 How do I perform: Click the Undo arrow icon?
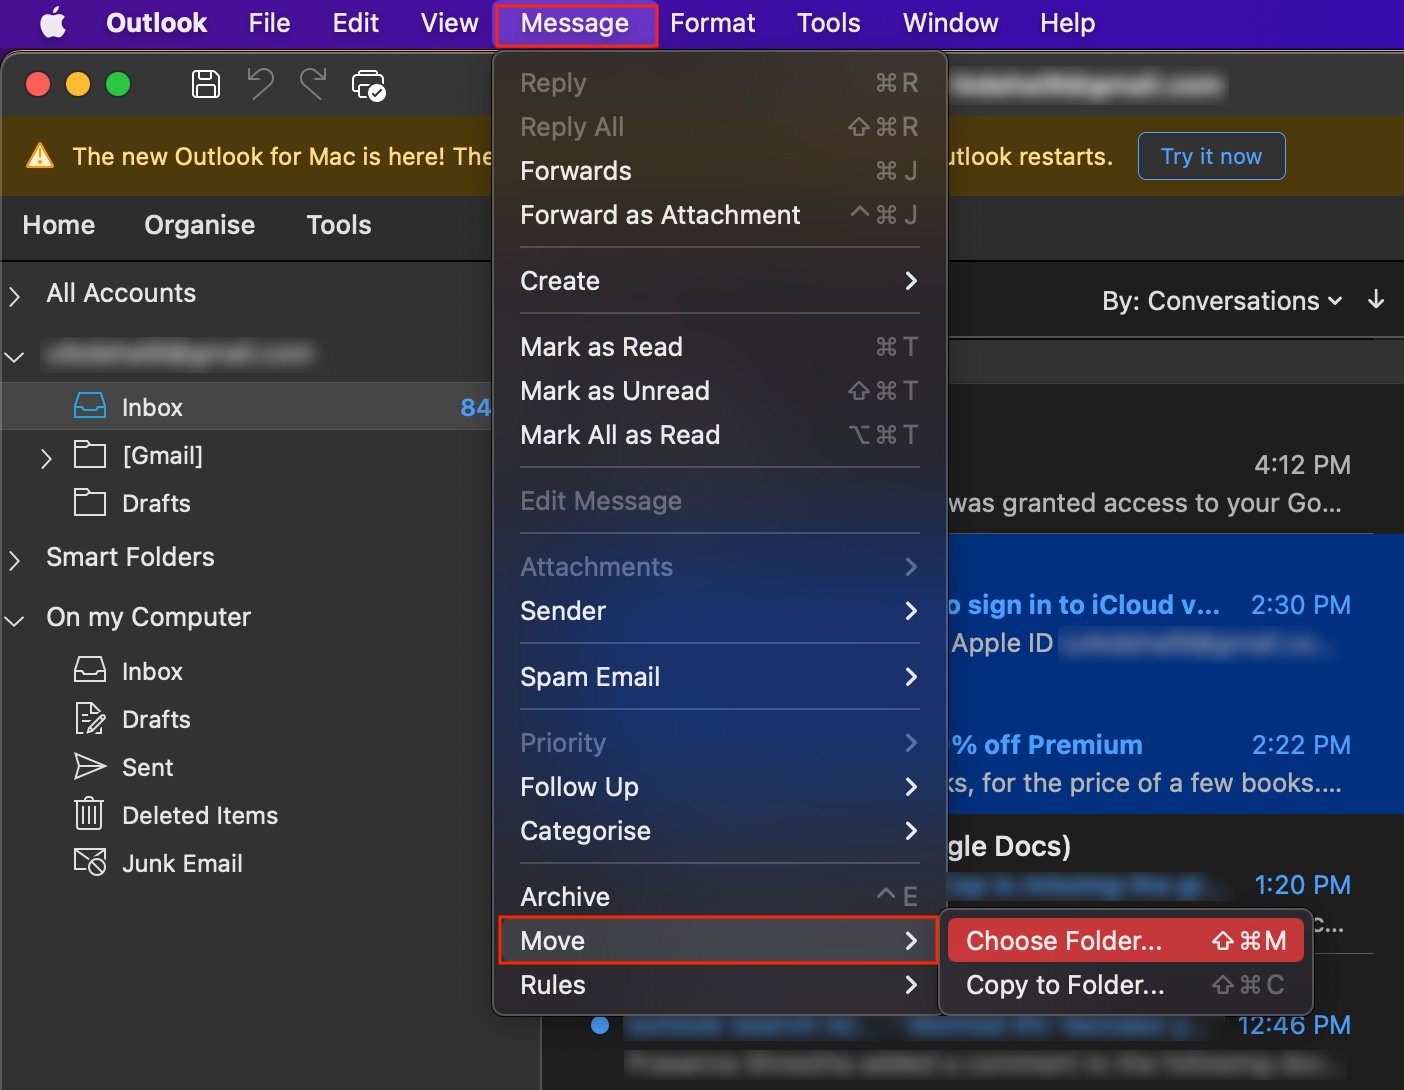coord(260,84)
